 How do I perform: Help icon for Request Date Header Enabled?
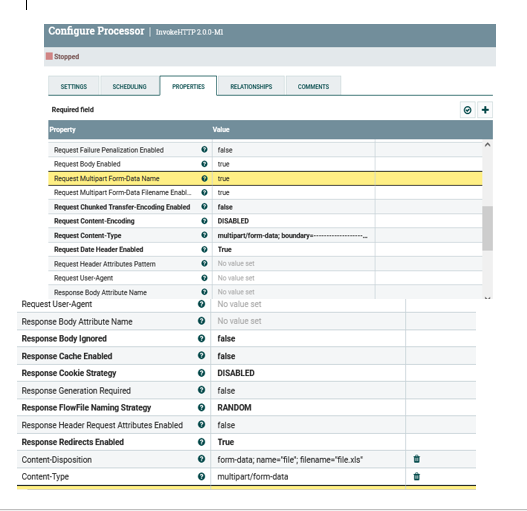point(204,249)
